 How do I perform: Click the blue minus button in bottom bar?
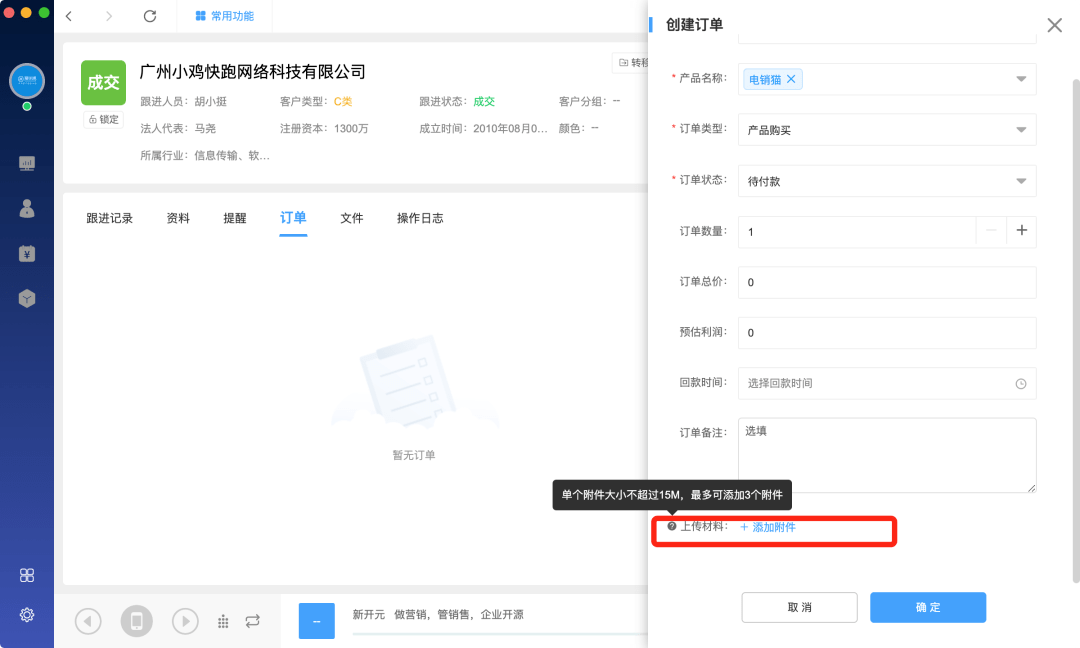[317, 621]
